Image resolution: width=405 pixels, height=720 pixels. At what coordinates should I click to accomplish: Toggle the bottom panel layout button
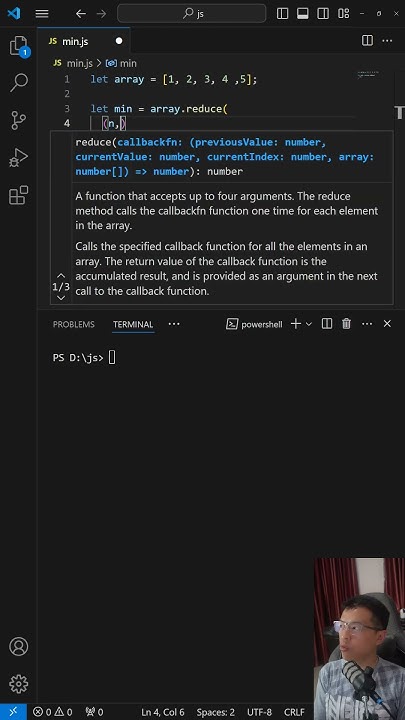pos(303,14)
